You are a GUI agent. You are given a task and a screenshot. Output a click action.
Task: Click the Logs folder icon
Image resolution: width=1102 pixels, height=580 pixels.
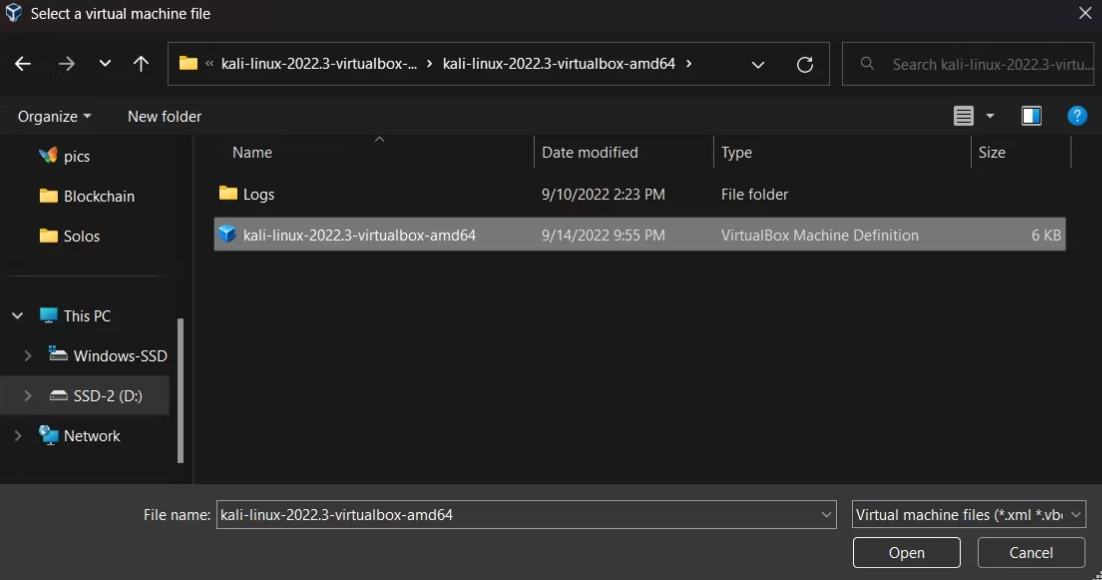(x=228, y=193)
